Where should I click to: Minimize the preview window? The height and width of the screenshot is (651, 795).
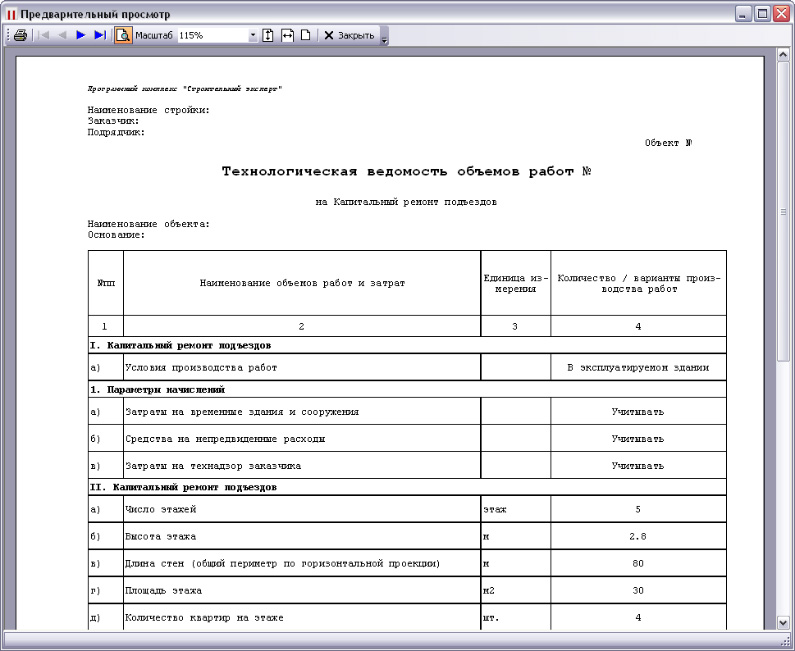(x=743, y=14)
